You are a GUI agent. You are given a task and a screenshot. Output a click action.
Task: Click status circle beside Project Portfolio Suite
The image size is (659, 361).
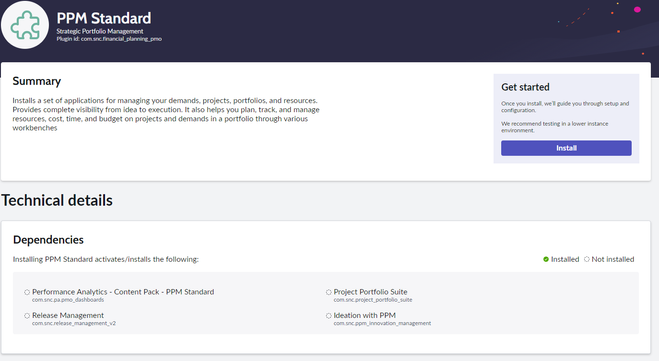click(x=329, y=292)
